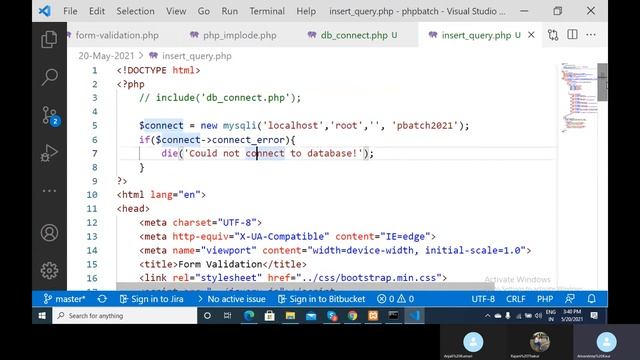
Task: Sign in to Jira from the status bar
Action: point(151,299)
